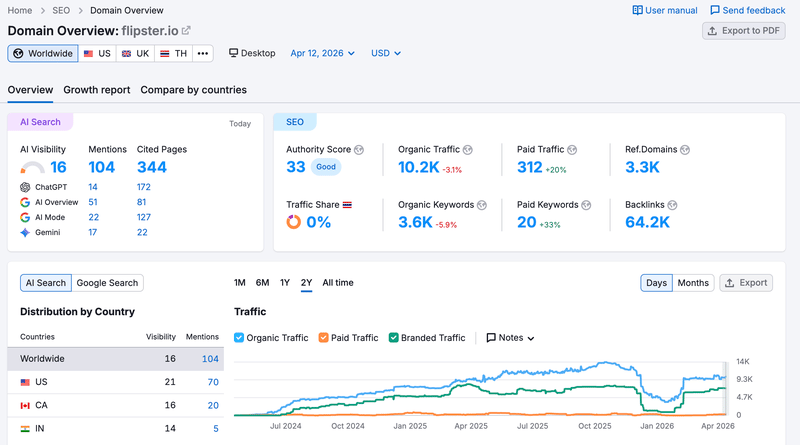Click the US flag in country table

pyautogui.click(x=25, y=382)
